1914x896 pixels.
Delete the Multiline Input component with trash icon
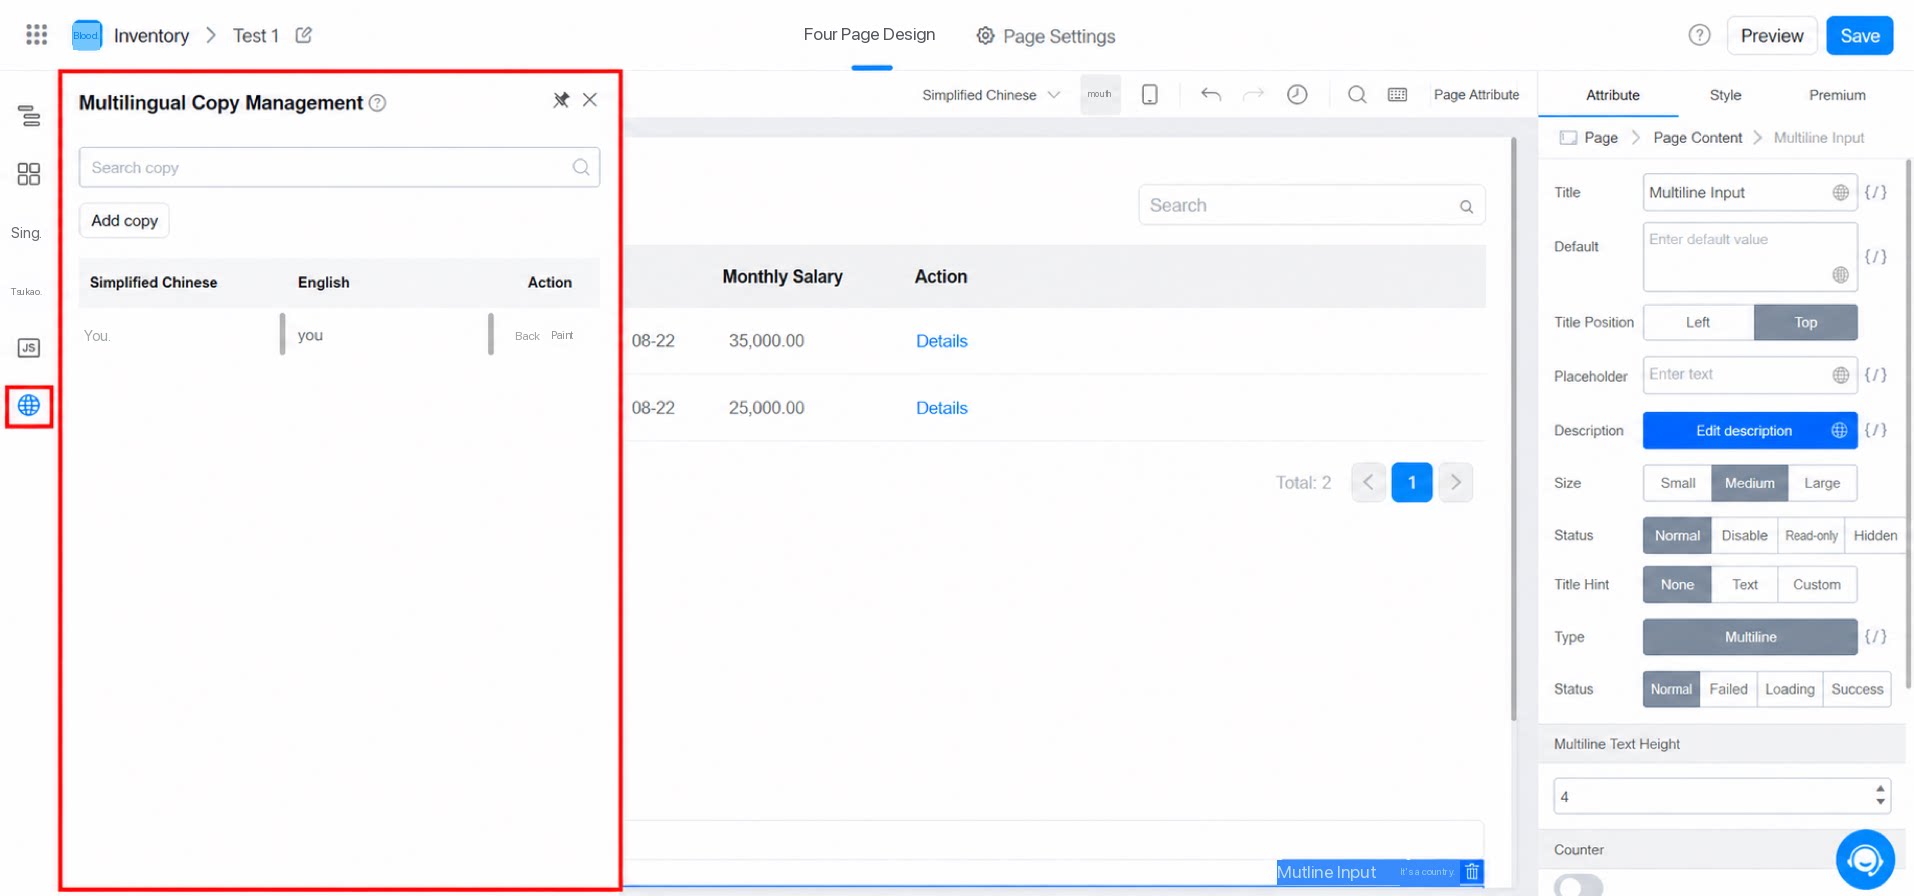click(1472, 872)
